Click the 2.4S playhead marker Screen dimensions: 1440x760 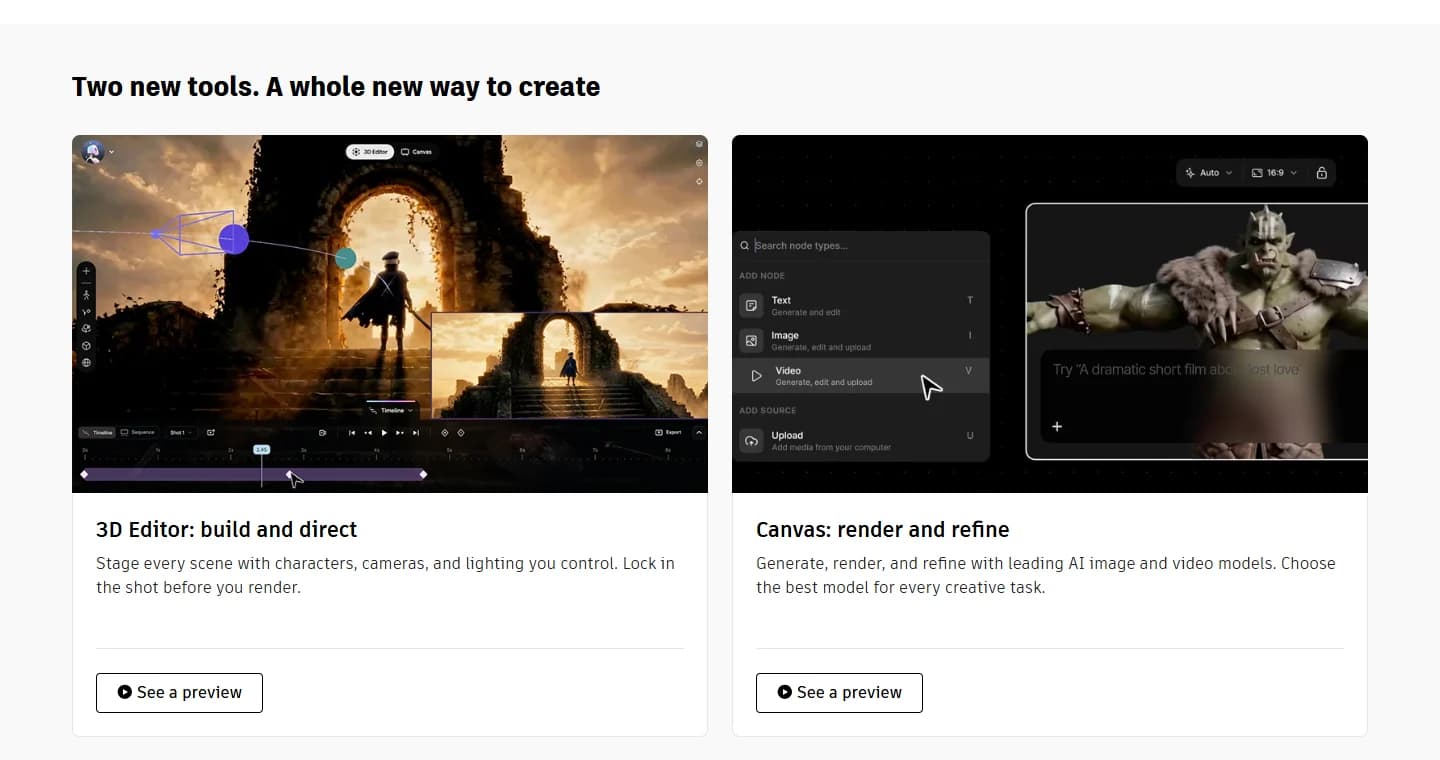[262, 450]
